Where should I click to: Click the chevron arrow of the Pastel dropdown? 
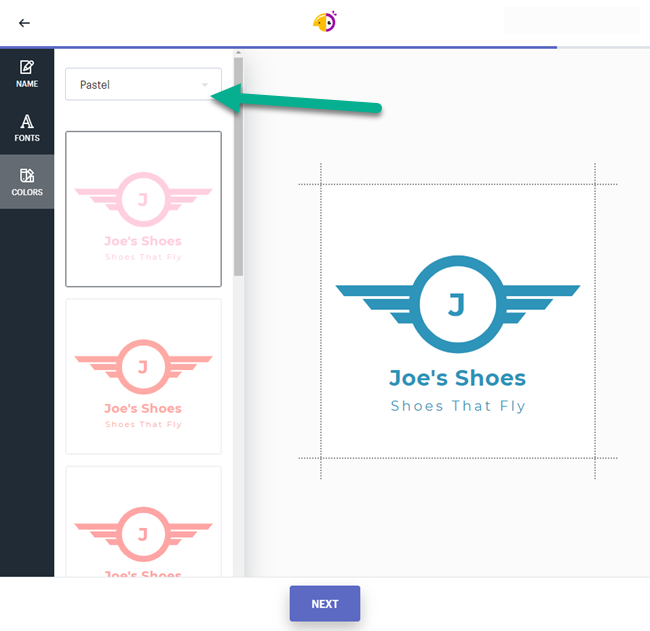(x=205, y=85)
